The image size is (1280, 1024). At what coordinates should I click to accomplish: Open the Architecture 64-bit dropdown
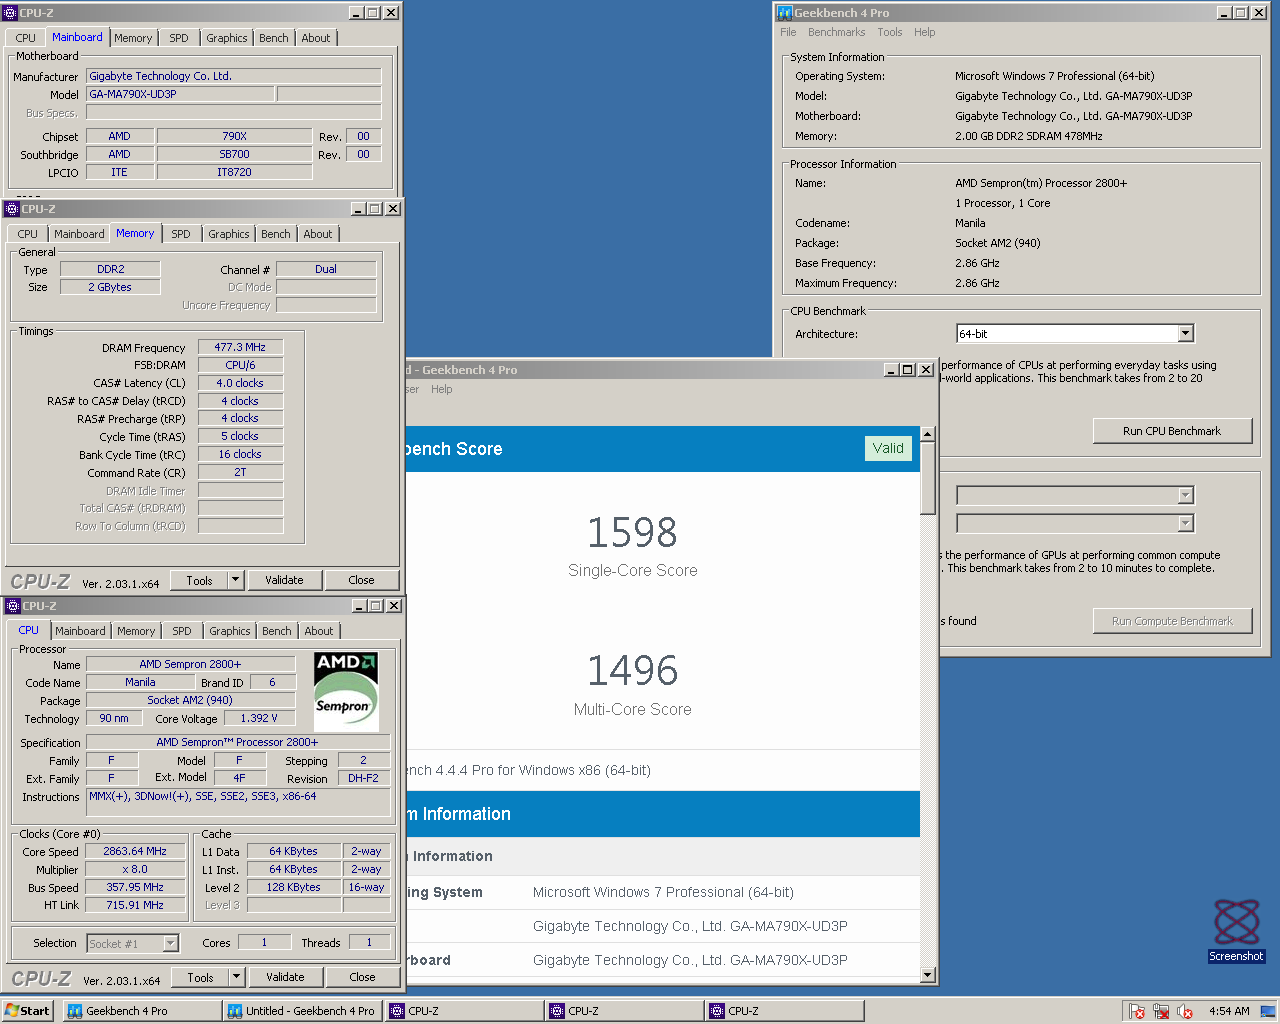(x=1185, y=334)
